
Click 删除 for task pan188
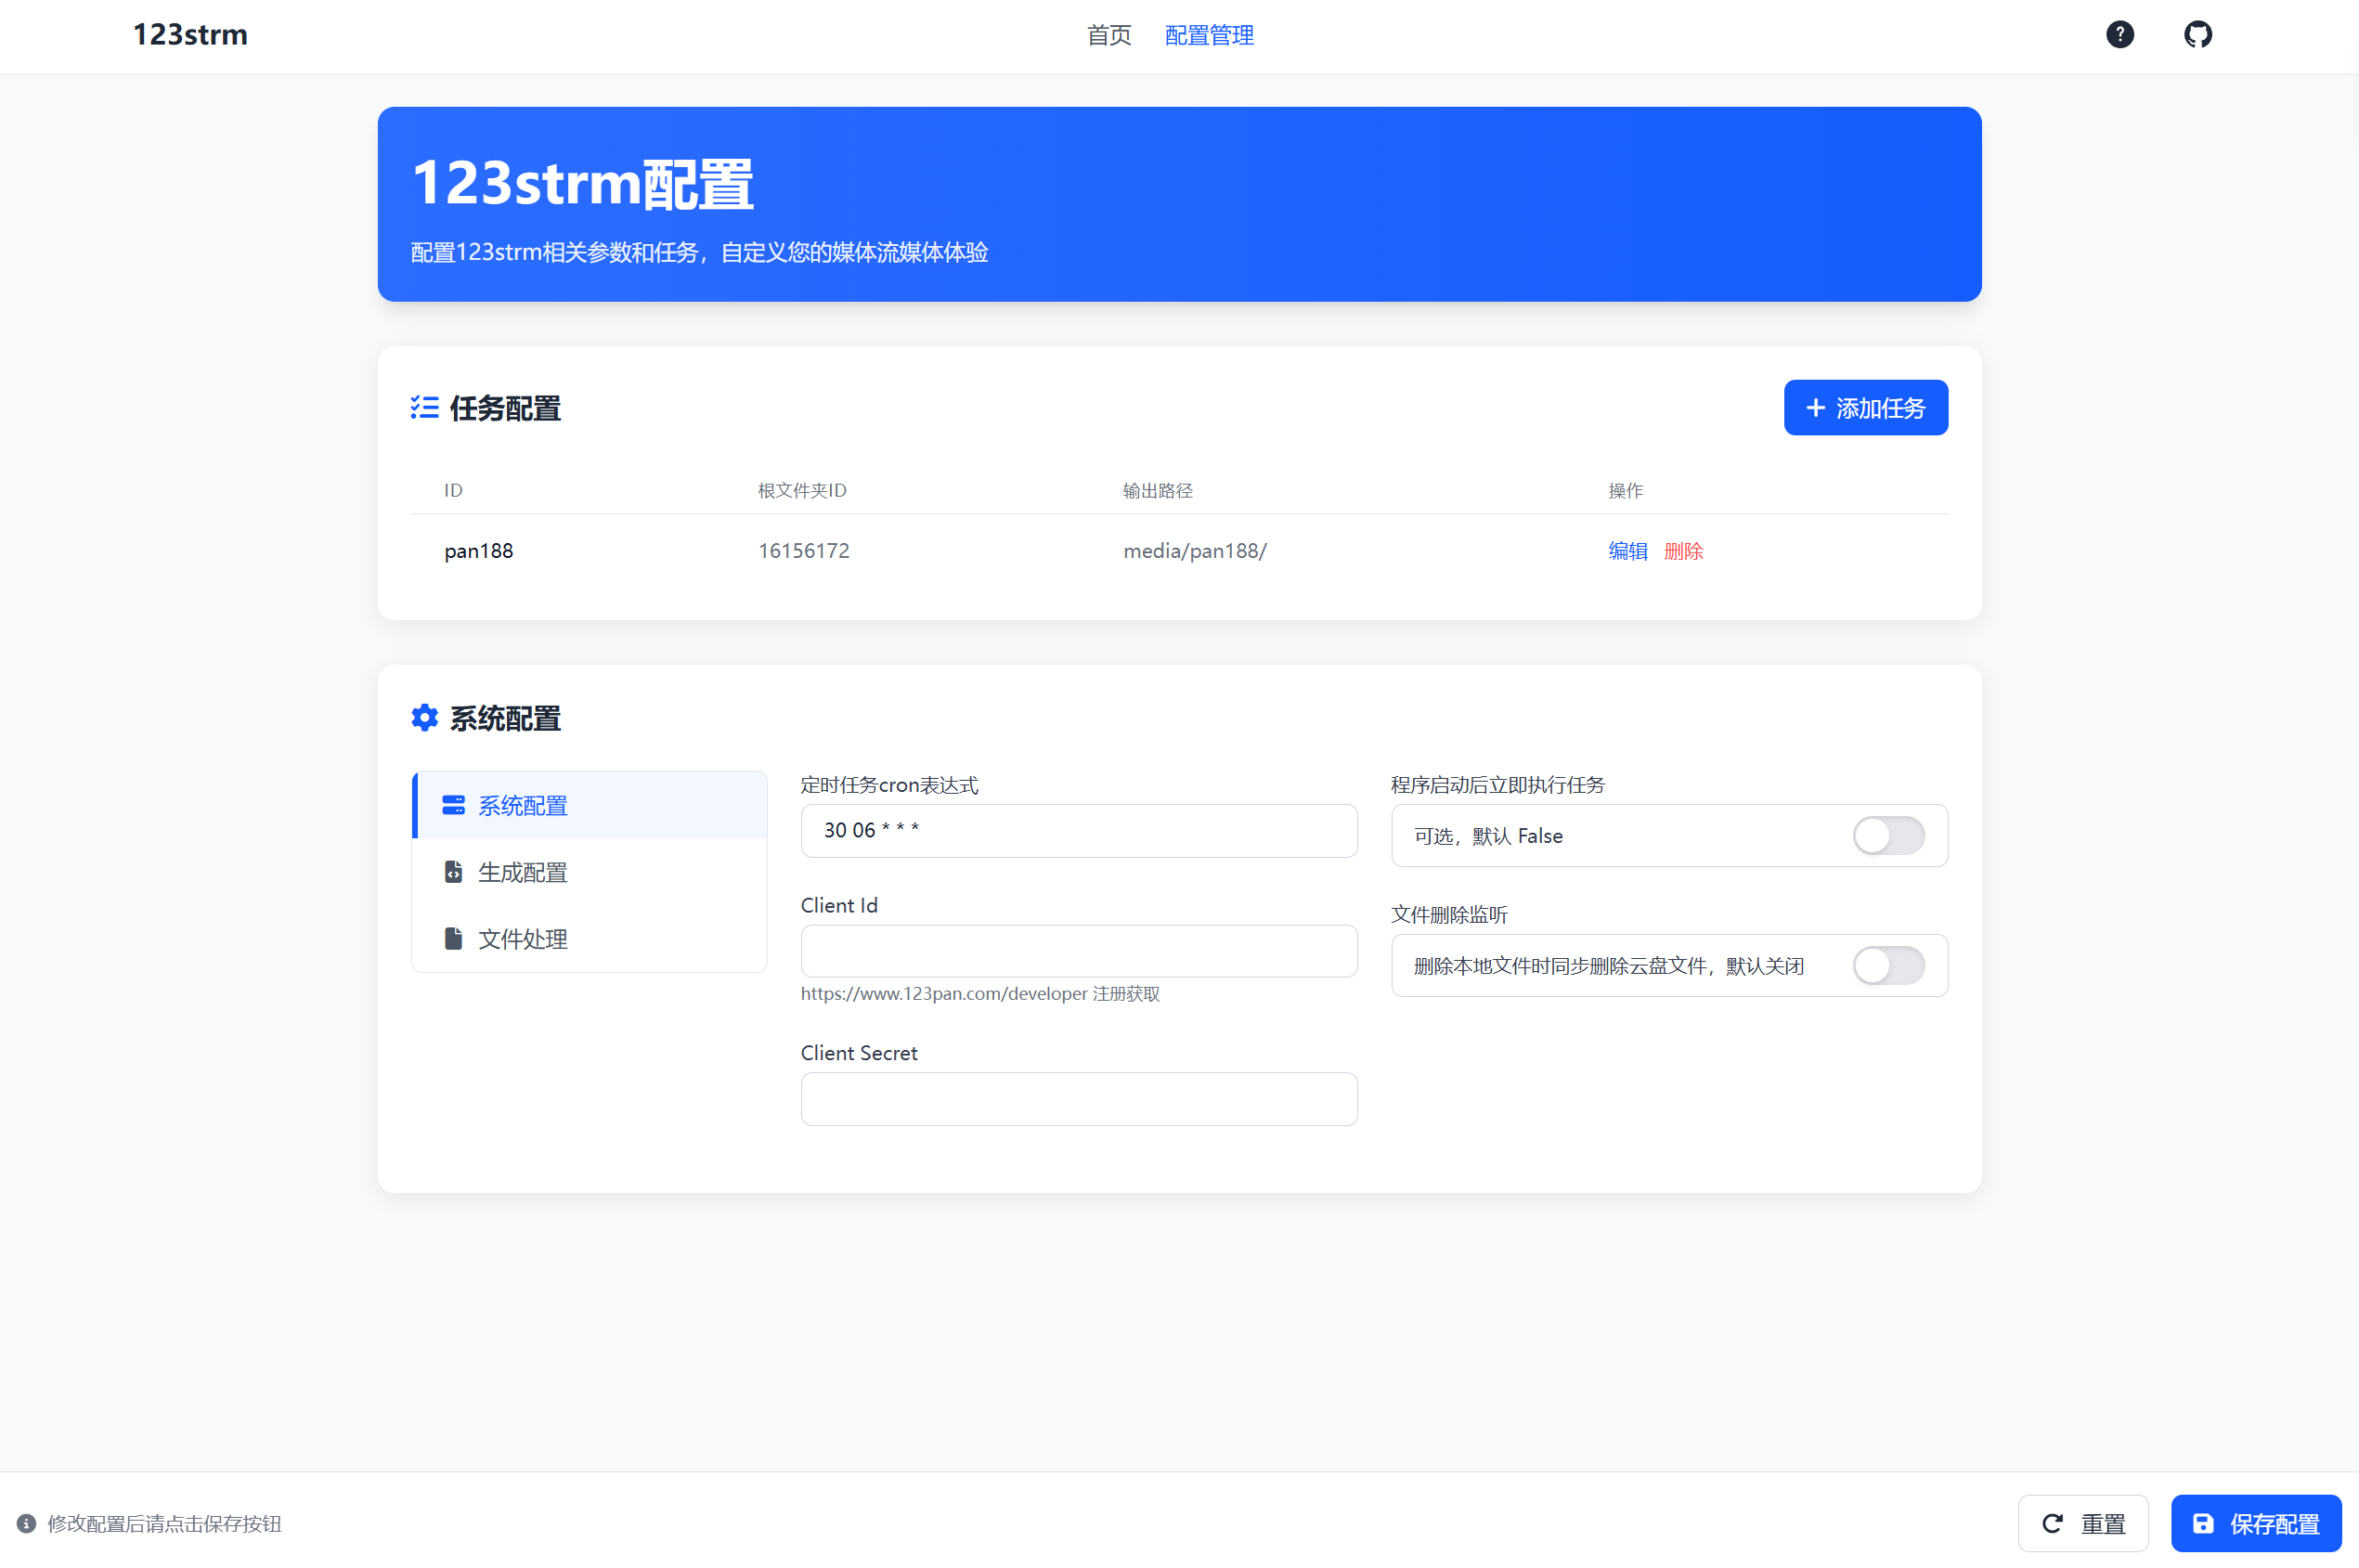(1683, 551)
